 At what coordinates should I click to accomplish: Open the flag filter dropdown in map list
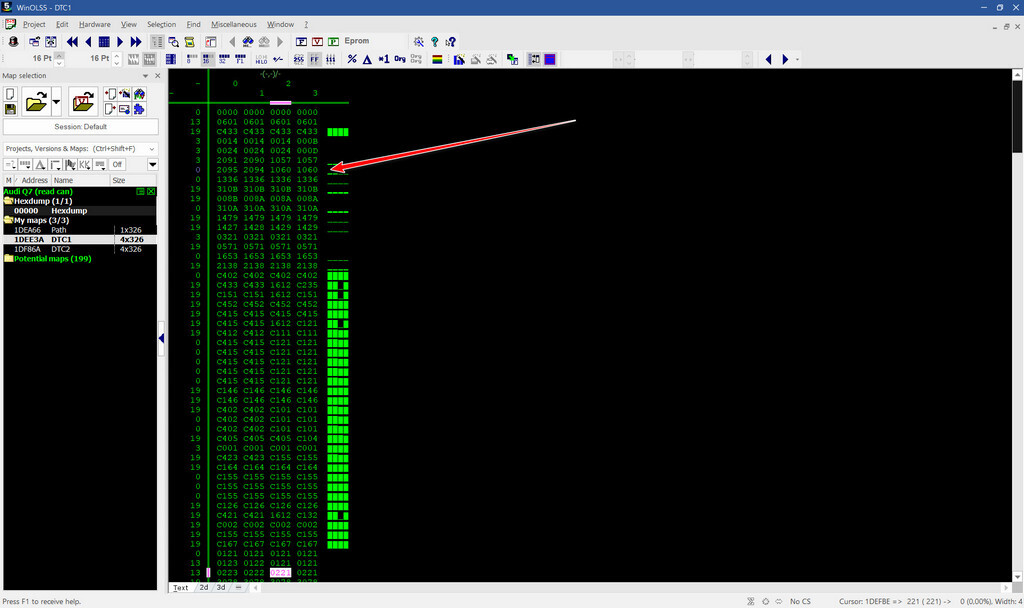[71, 165]
